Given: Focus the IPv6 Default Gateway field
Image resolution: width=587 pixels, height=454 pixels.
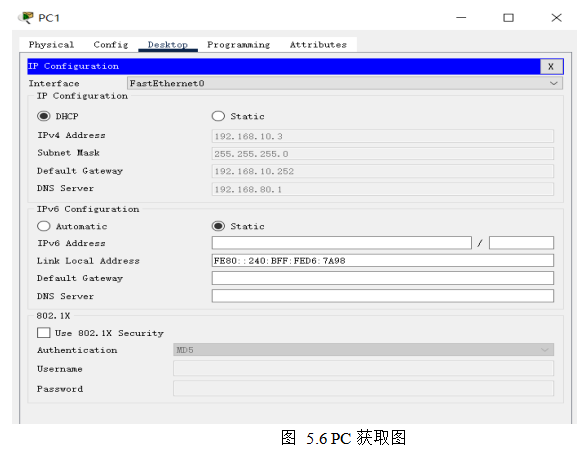Looking at the screenshot, I should click(x=383, y=278).
